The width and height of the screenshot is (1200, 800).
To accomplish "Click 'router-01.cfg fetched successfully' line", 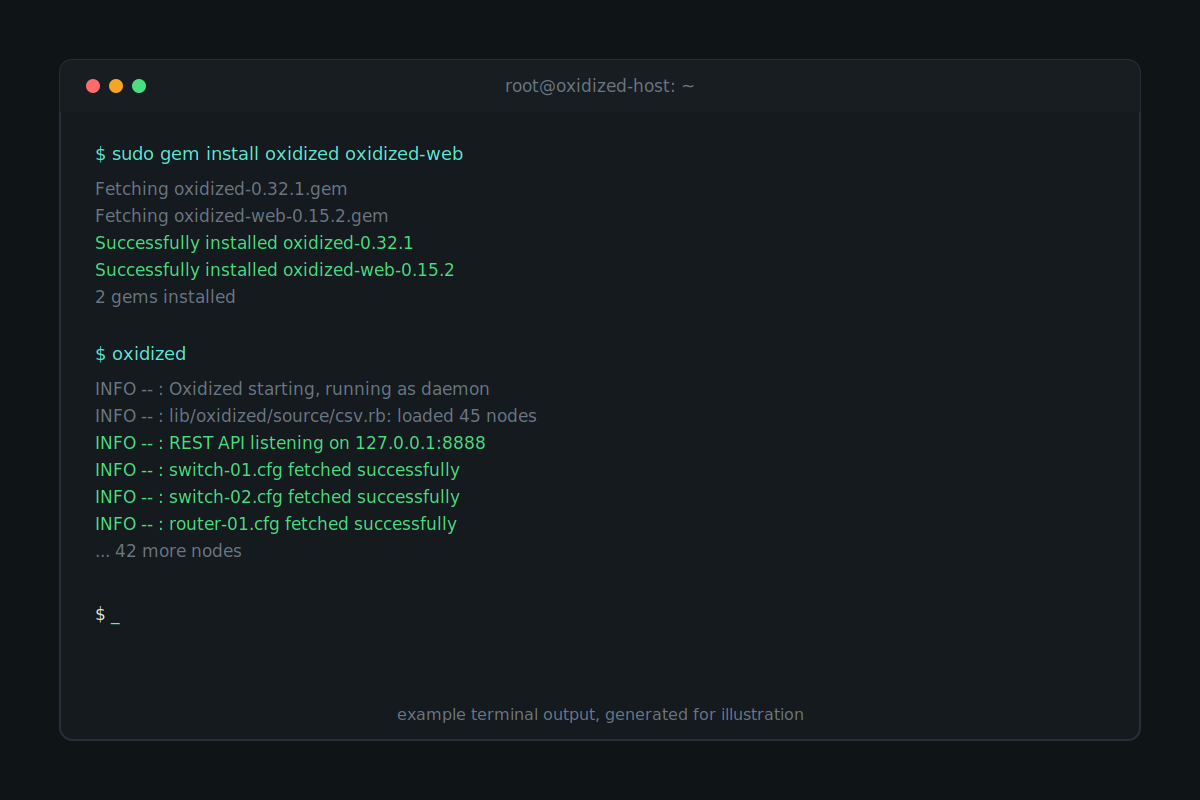I will [x=276, y=524].
